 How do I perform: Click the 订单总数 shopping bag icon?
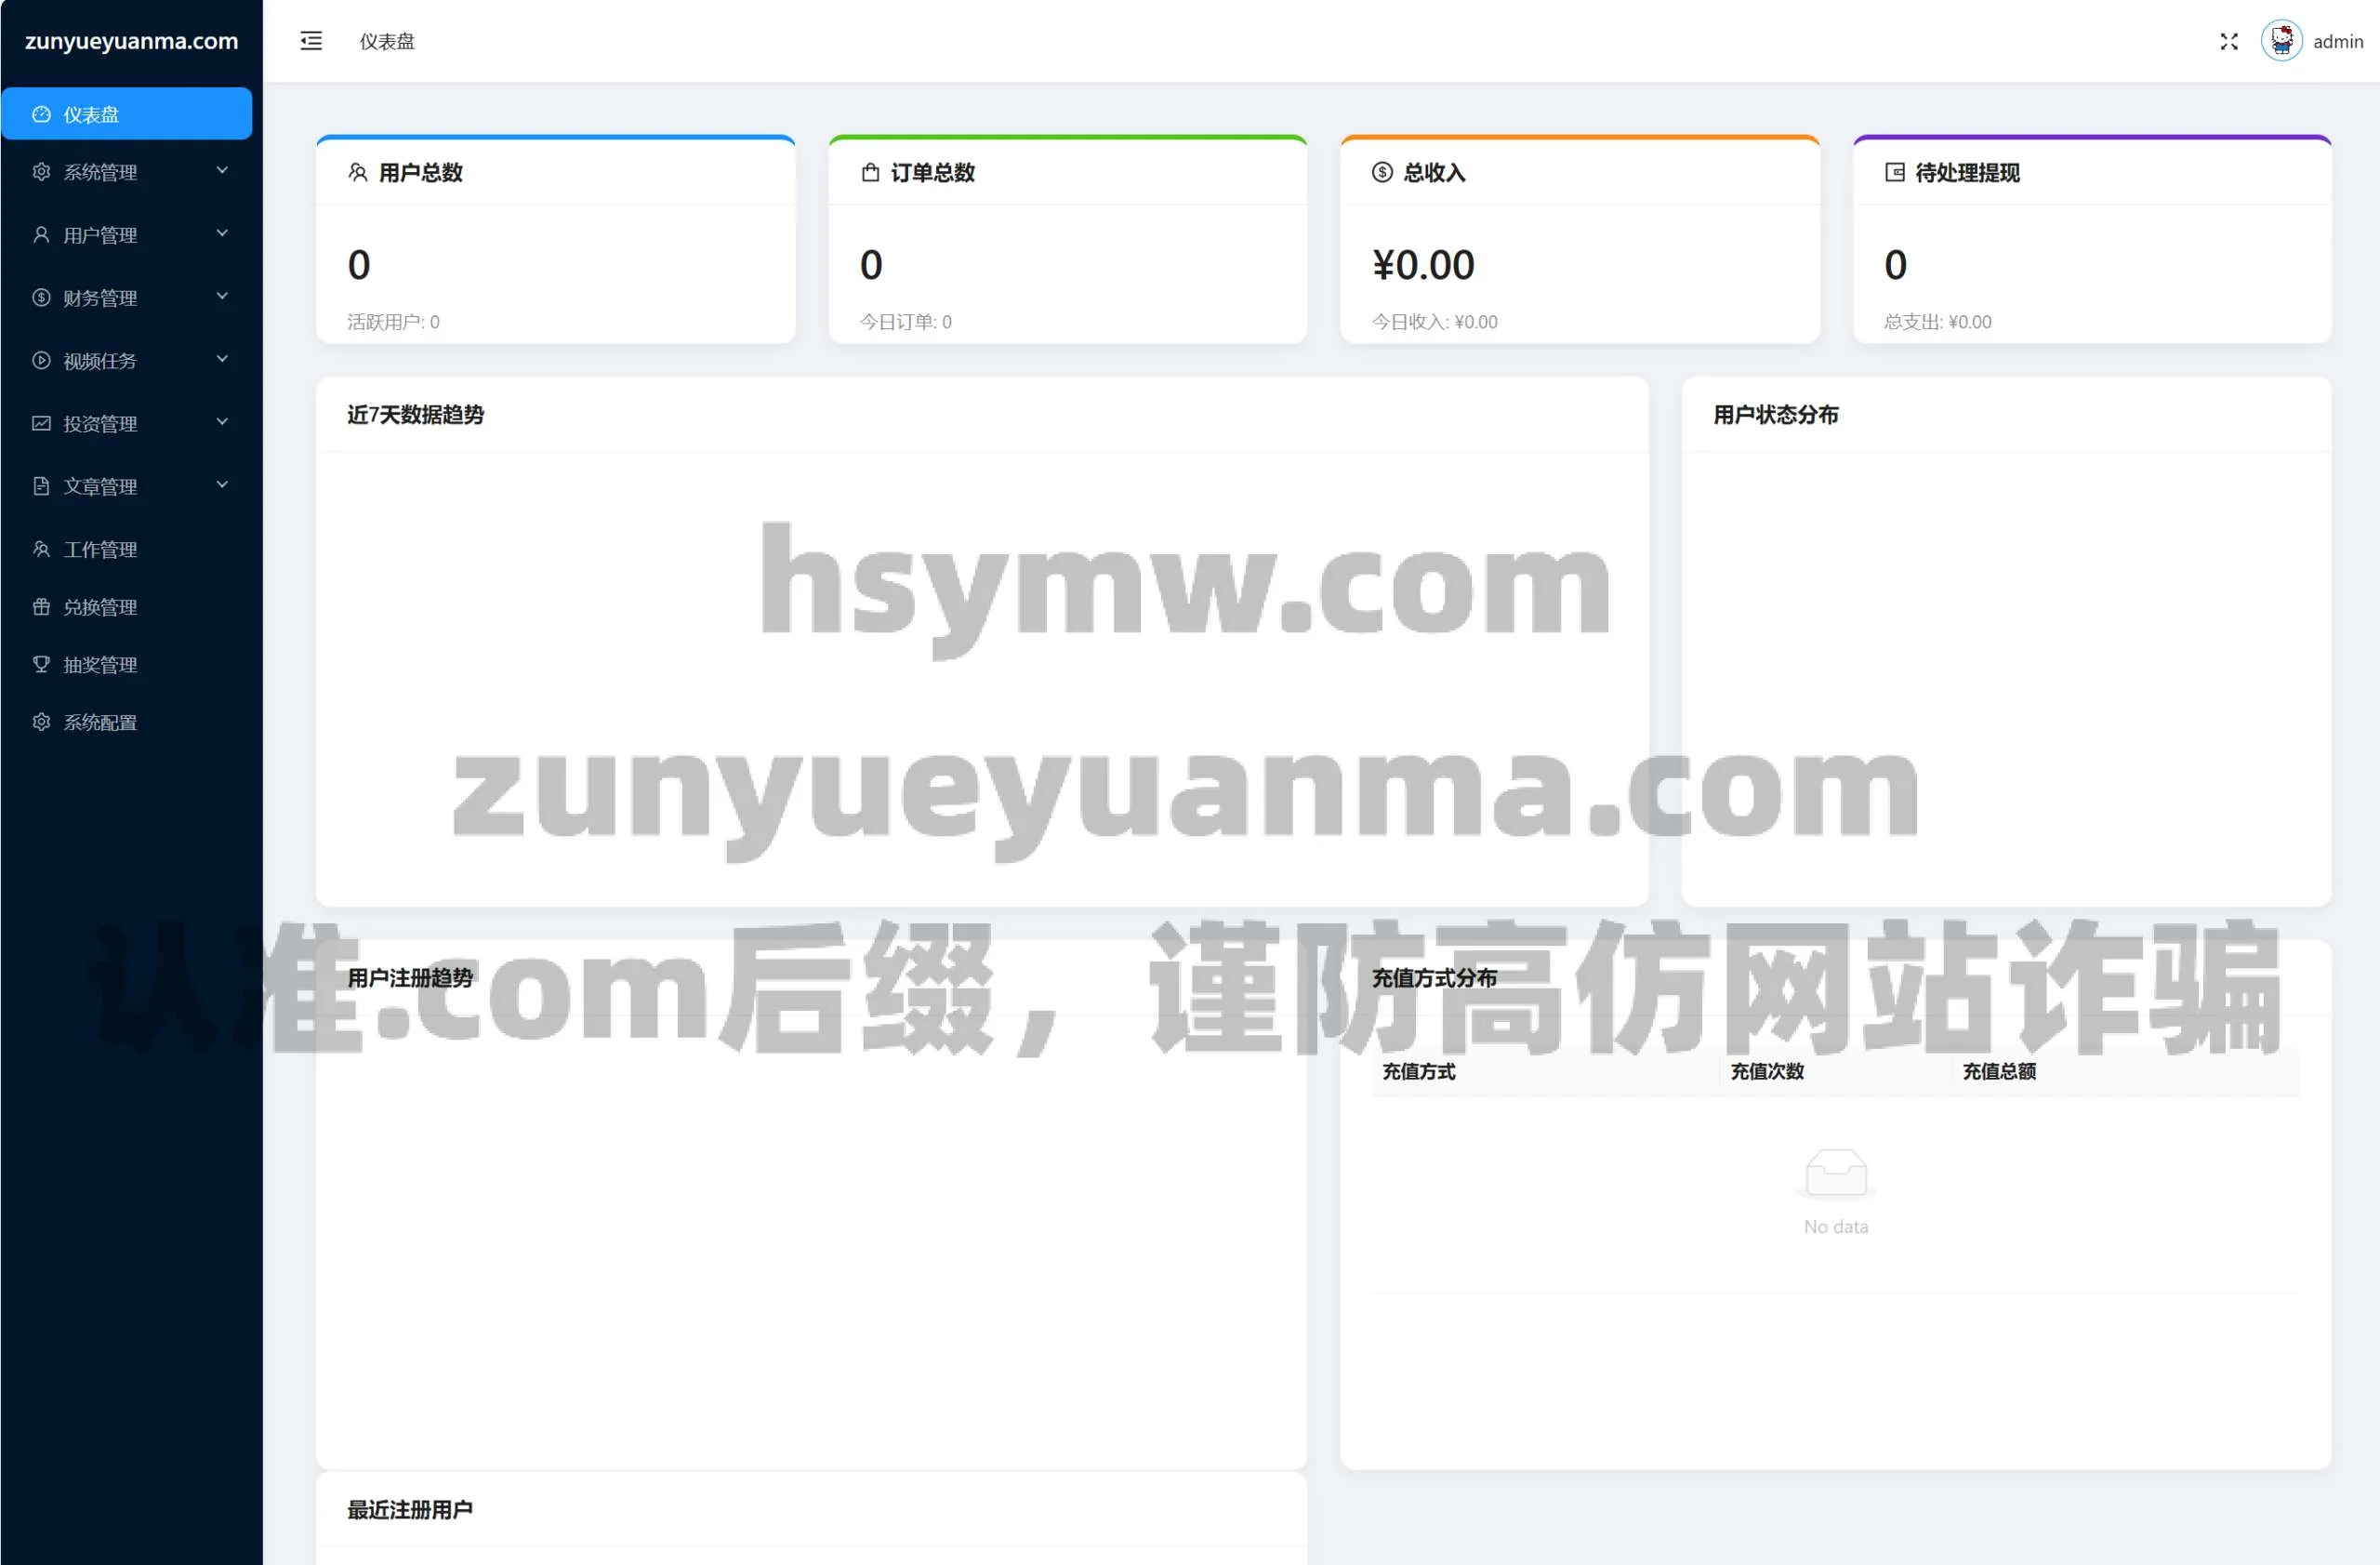coord(870,172)
